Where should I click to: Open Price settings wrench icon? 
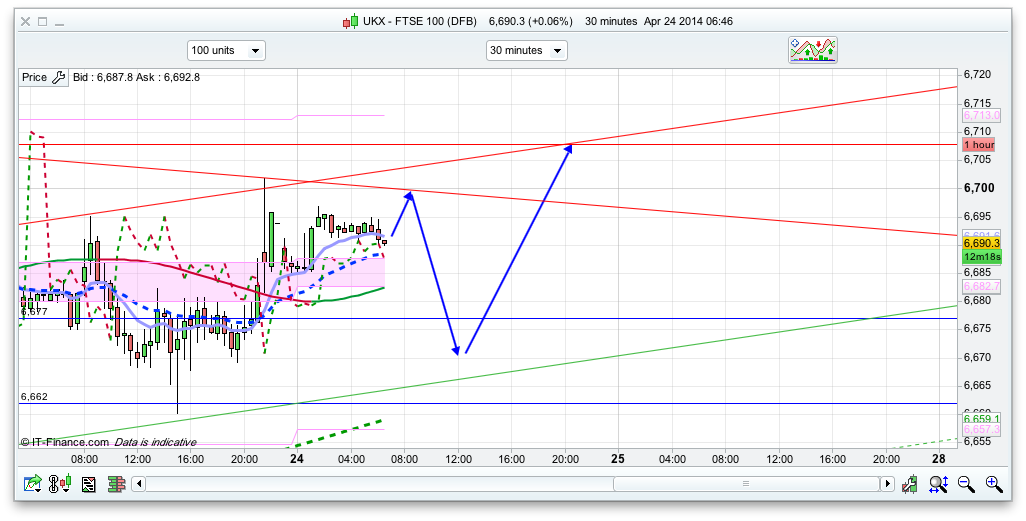coord(59,77)
